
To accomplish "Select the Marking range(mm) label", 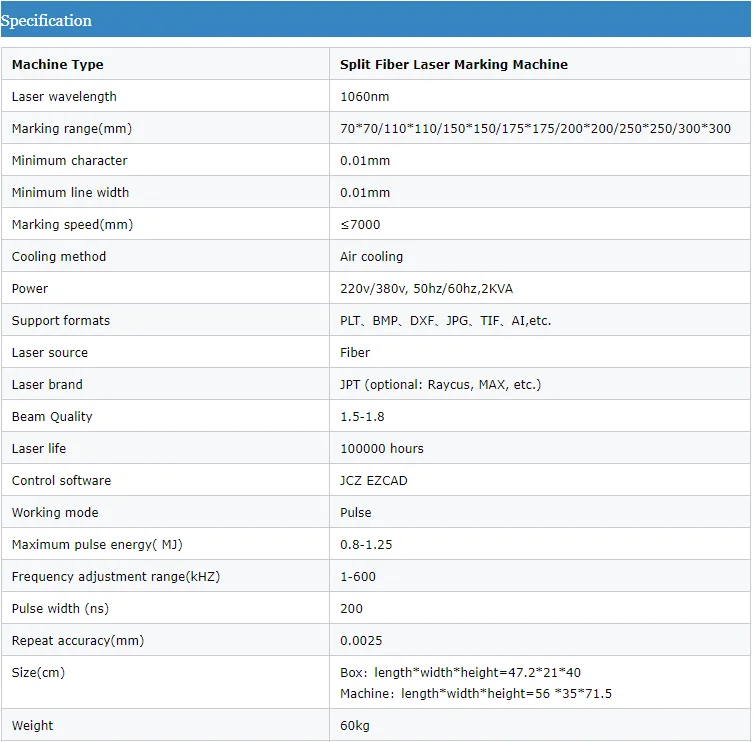I will pos(72,129).
